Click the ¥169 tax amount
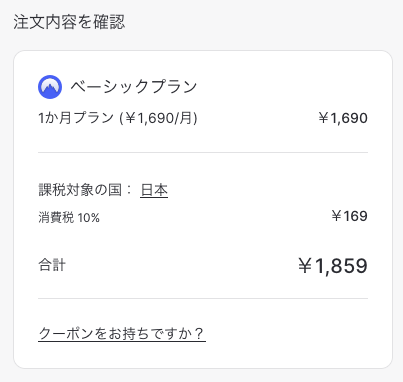Viewport: 403px width, 382px height. point(349,216)
